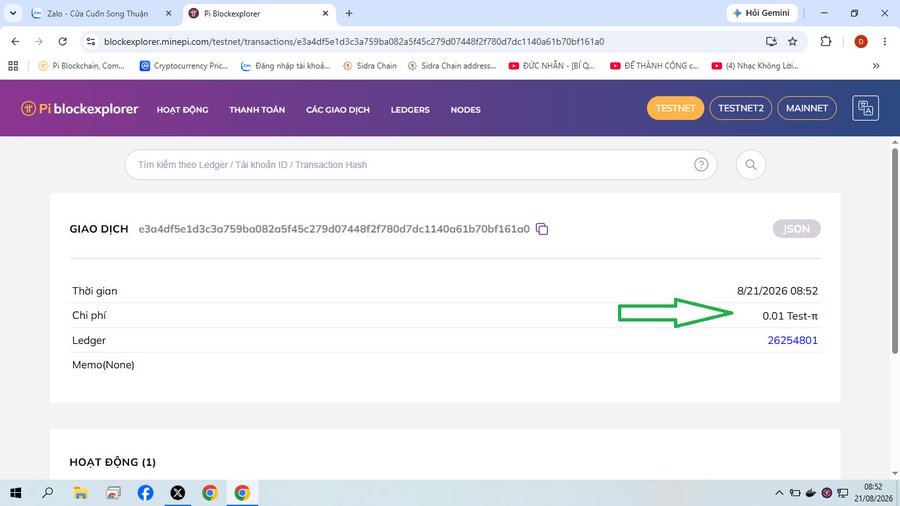Open the language translate icon

pos(865,108)
